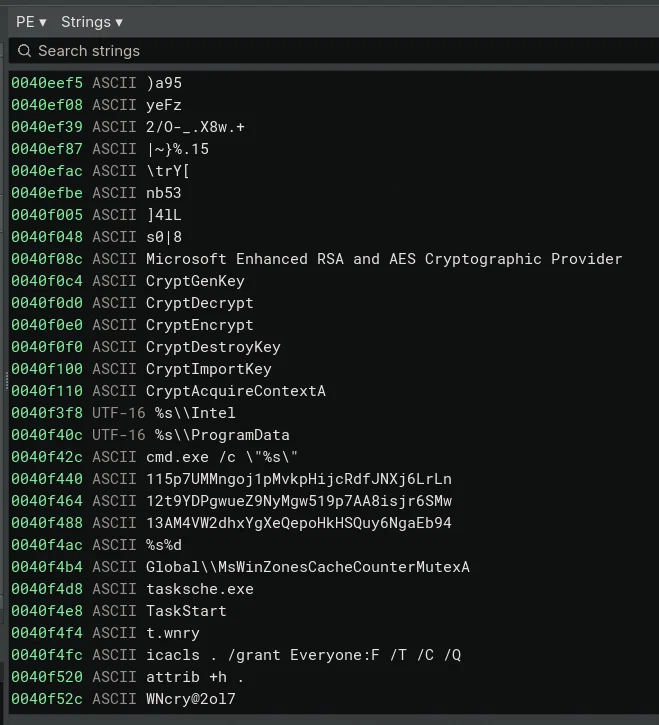Select the string starting with 12t9YDPgwueZ9
This screenshot has height=725, width=659.
tap(299, 501)
